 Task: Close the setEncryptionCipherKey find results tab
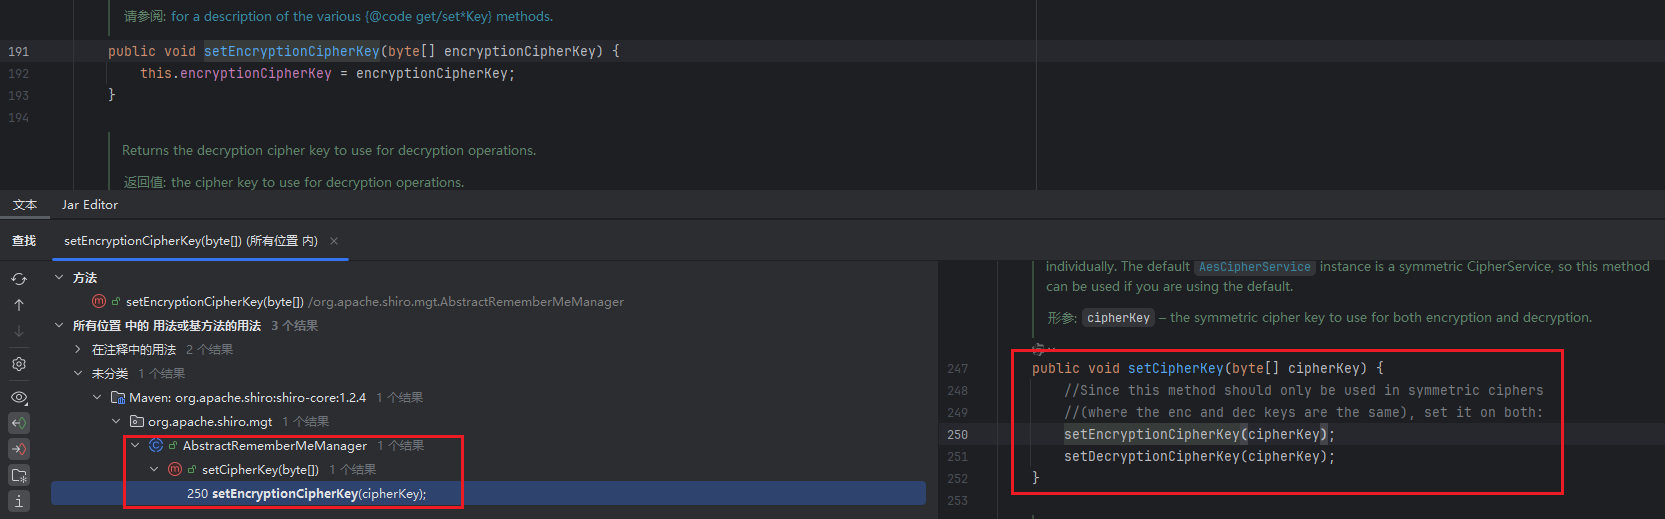click(x=334, y=241)
